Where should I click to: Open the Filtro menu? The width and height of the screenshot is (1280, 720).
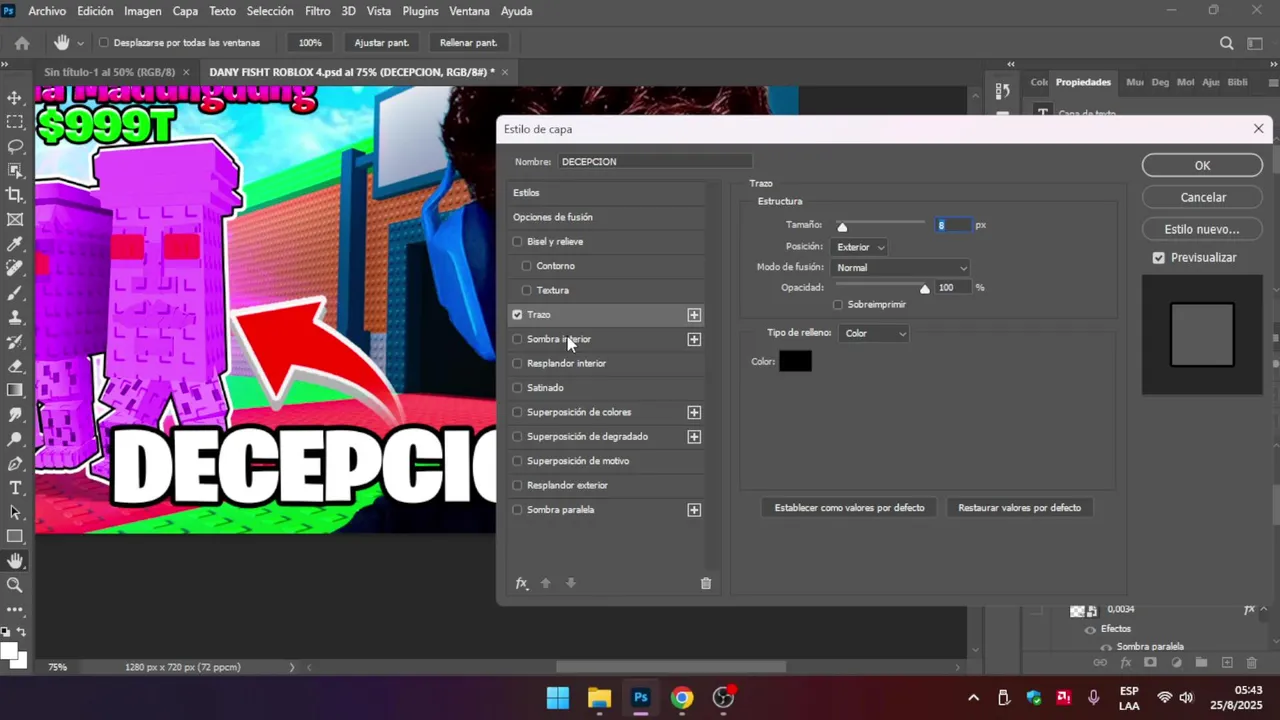point(317,11)
